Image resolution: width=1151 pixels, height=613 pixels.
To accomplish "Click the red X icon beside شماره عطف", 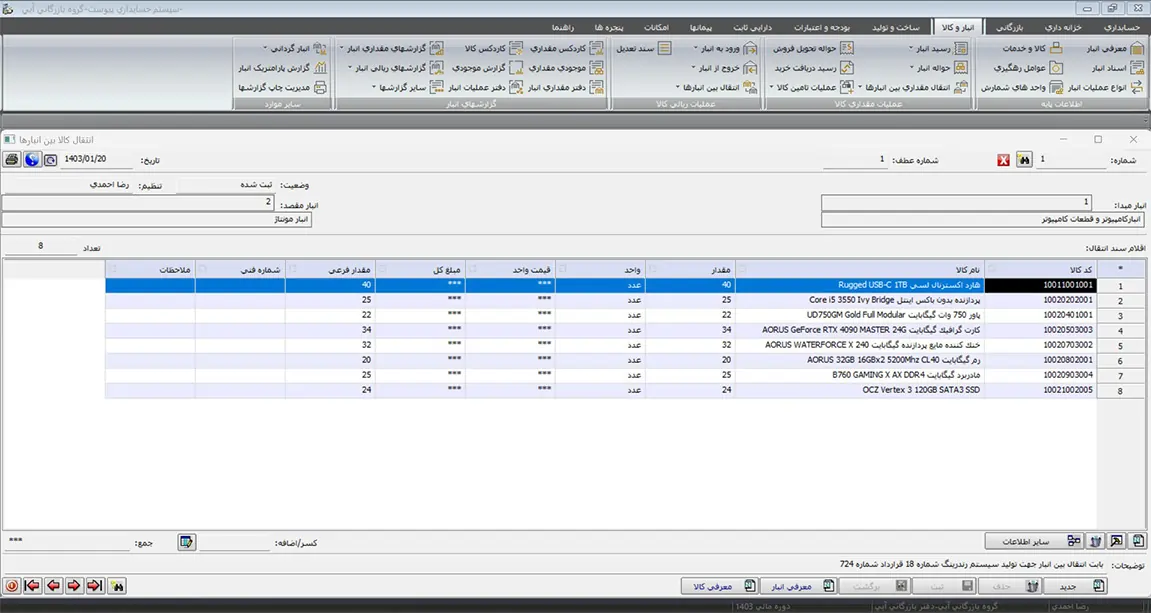I will click(1003, 160).
